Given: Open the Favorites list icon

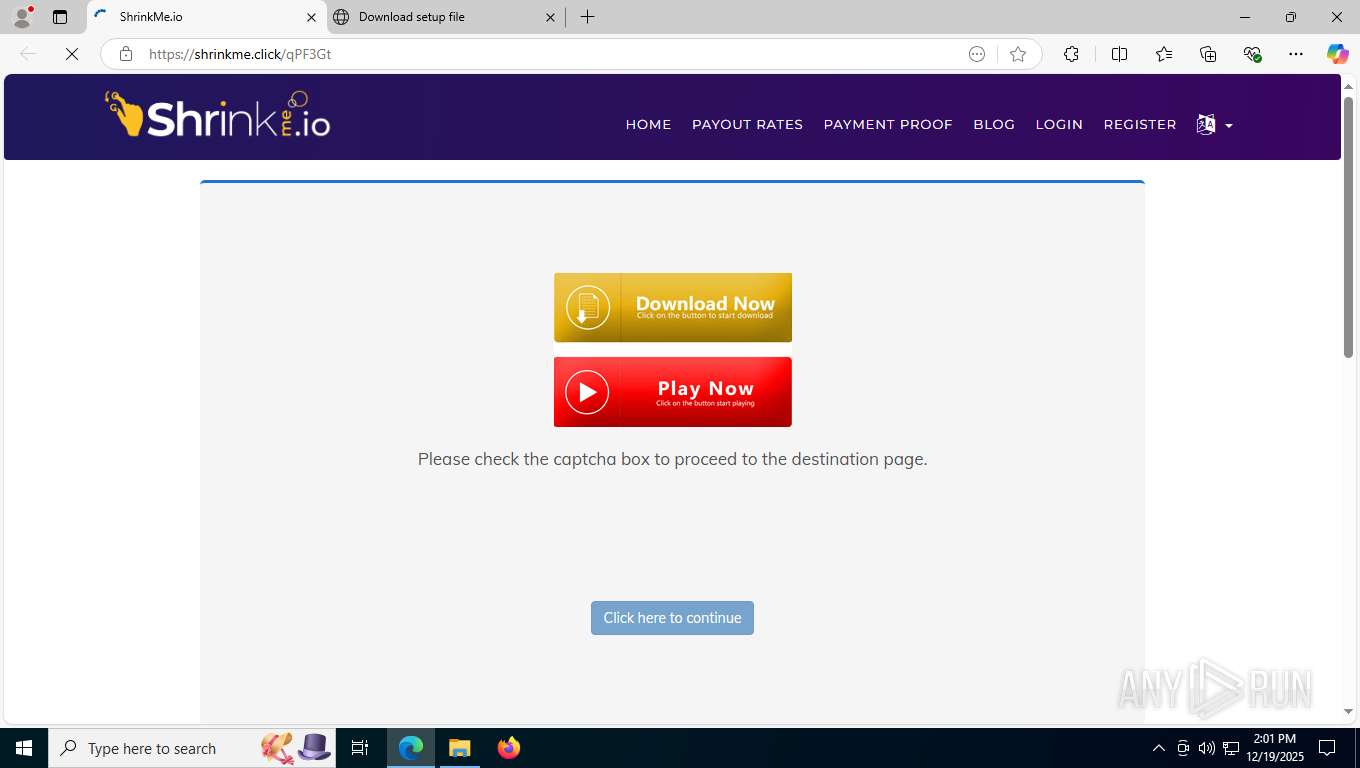Looking at the screenshot, I should [x=1164, y=54].
